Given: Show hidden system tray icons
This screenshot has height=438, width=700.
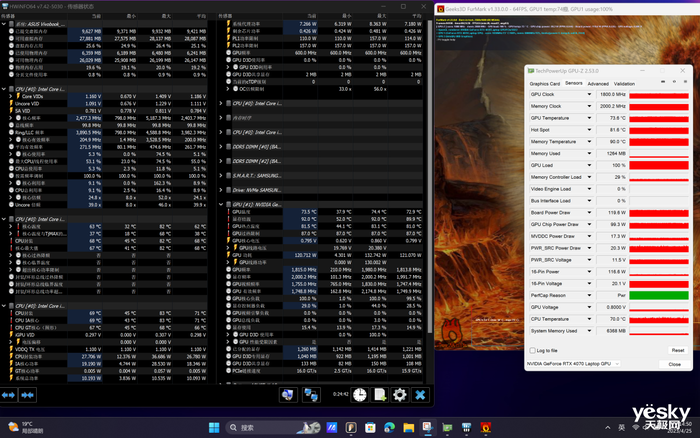Looking at the screenshot, I should coord(608,428).
